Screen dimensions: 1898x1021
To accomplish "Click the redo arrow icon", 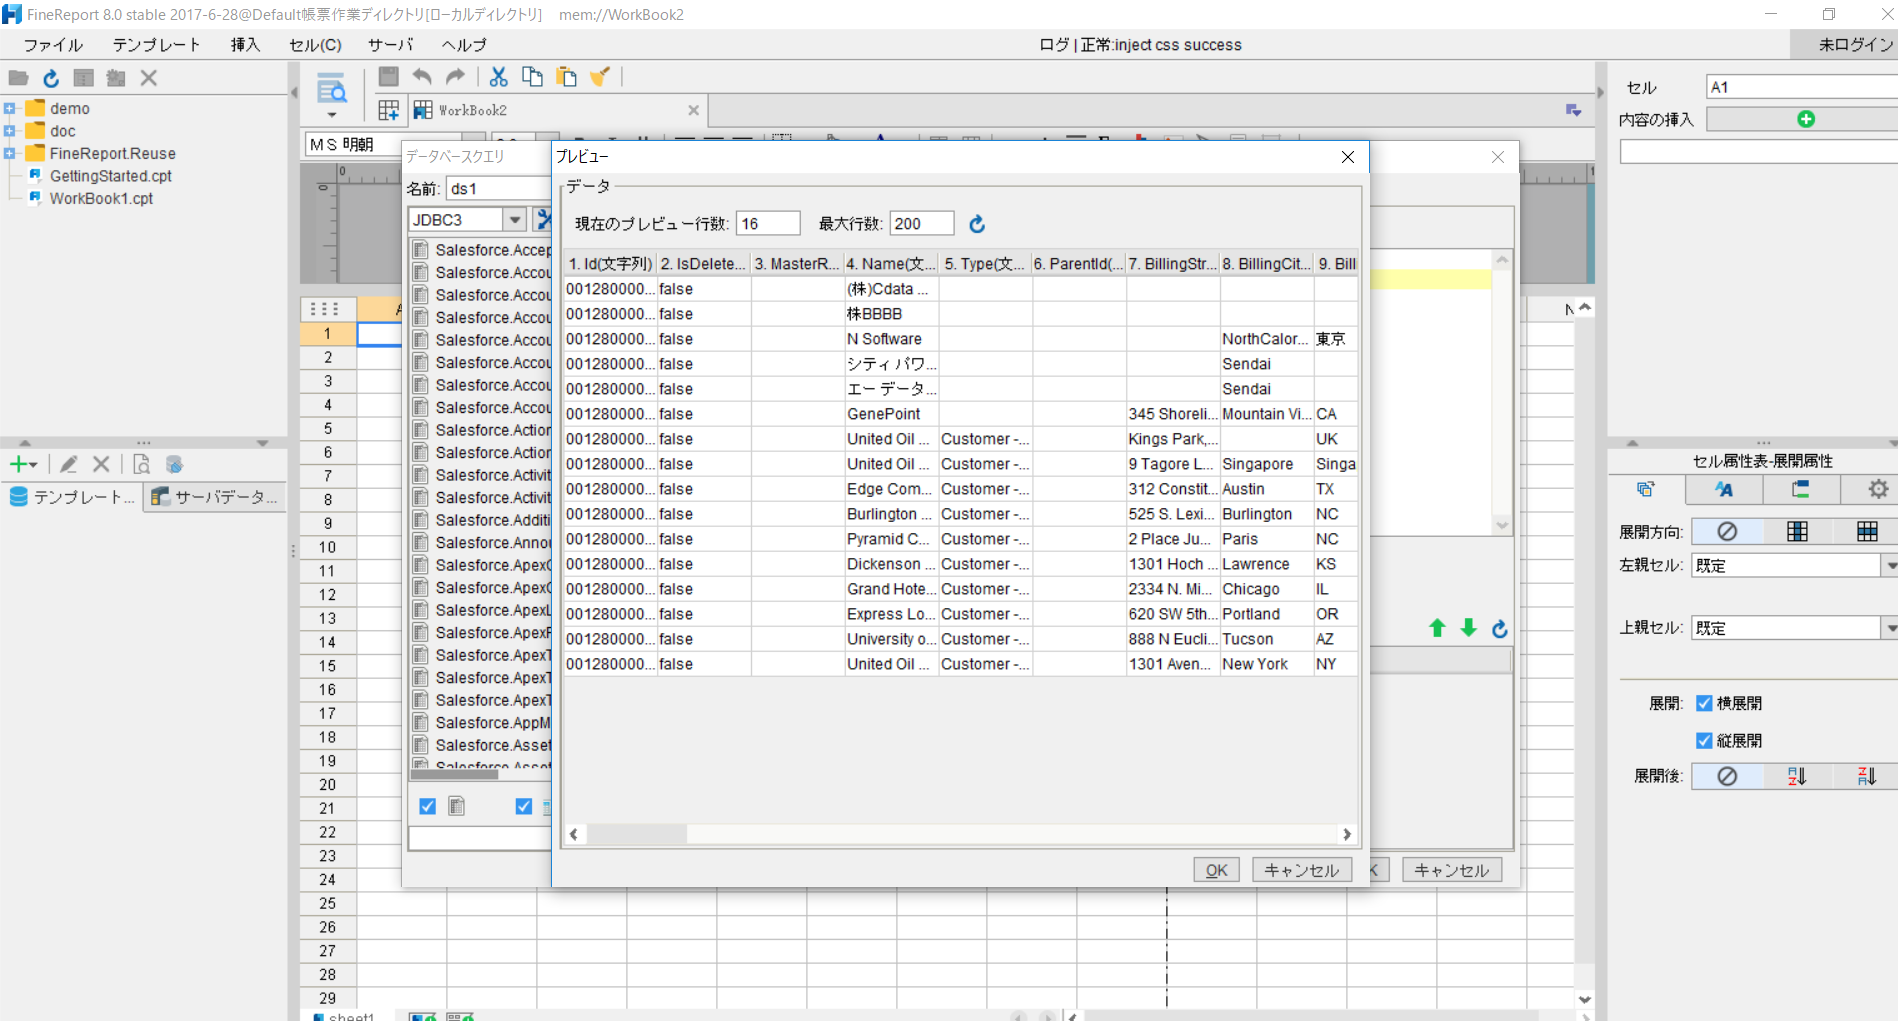I will click(x=455, y=76).
